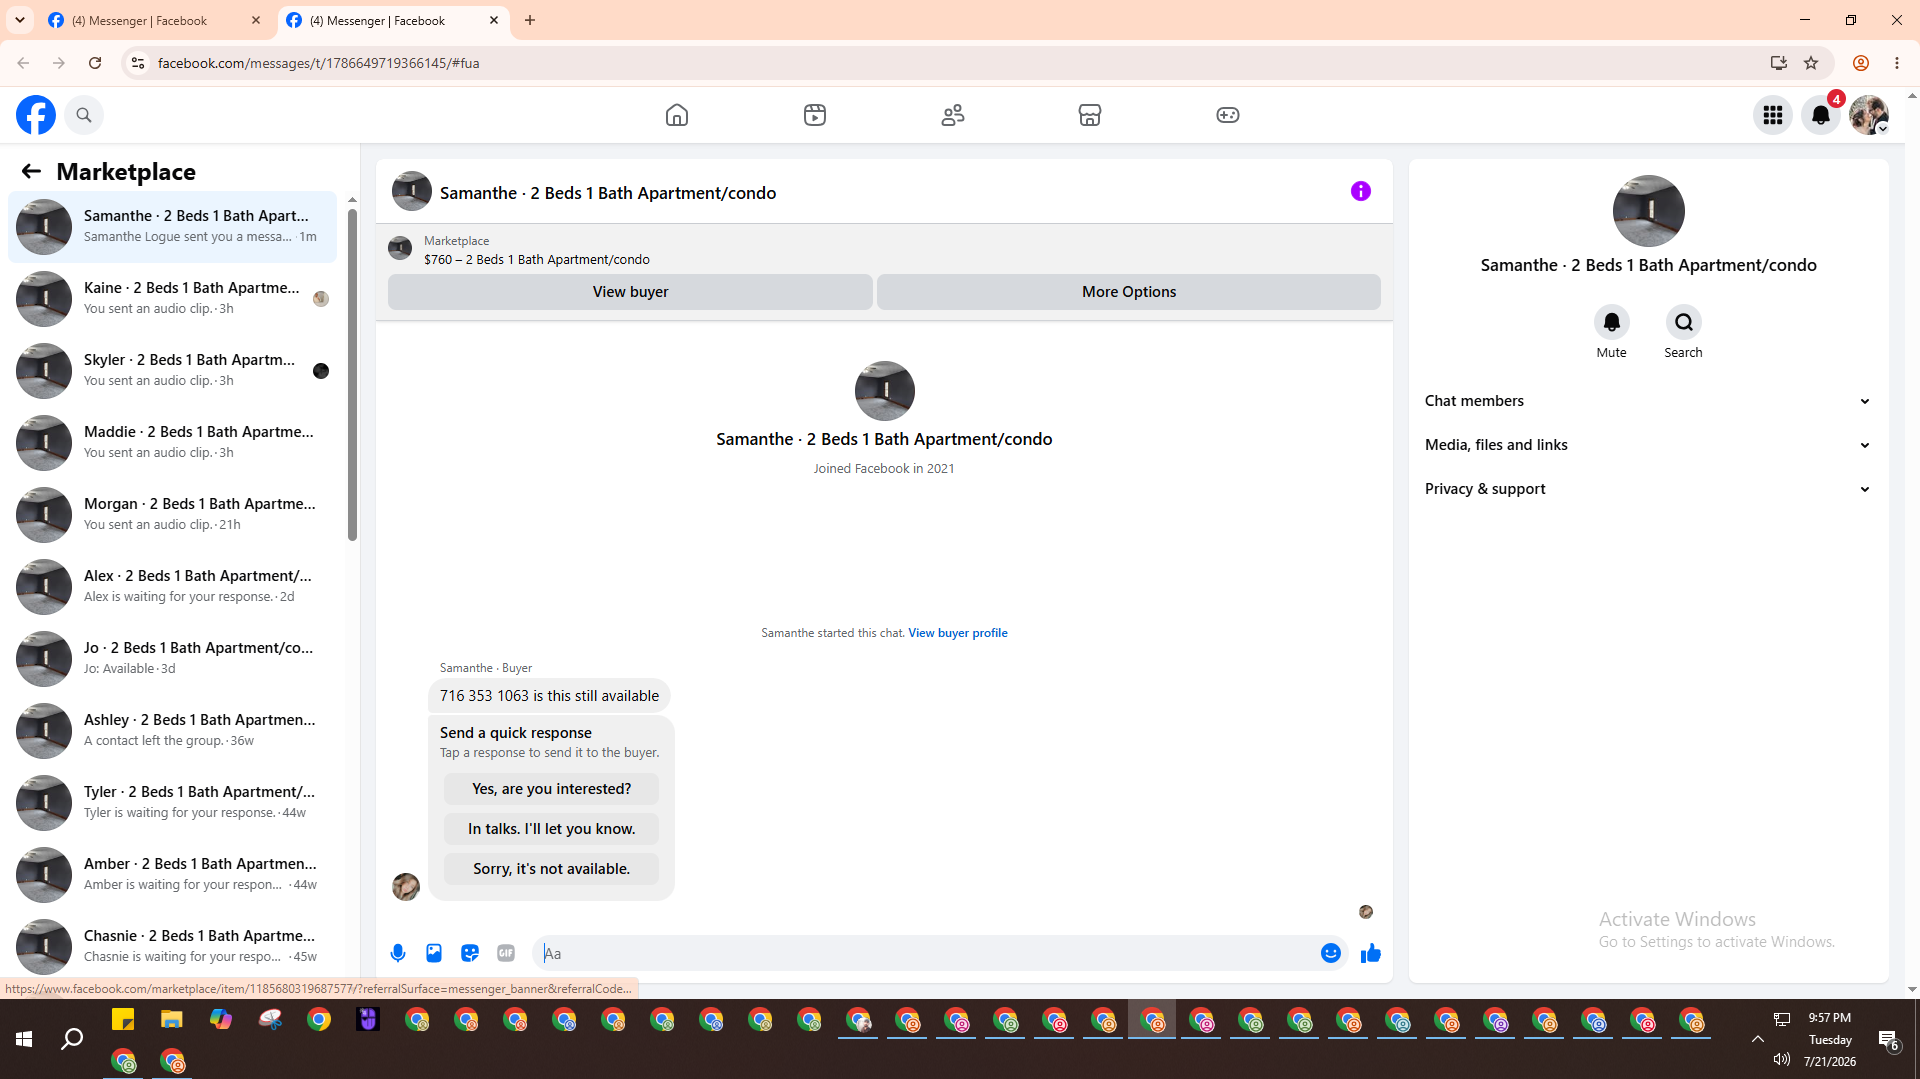
Task: Open the tab search dropdown
Action: (20, 20)
